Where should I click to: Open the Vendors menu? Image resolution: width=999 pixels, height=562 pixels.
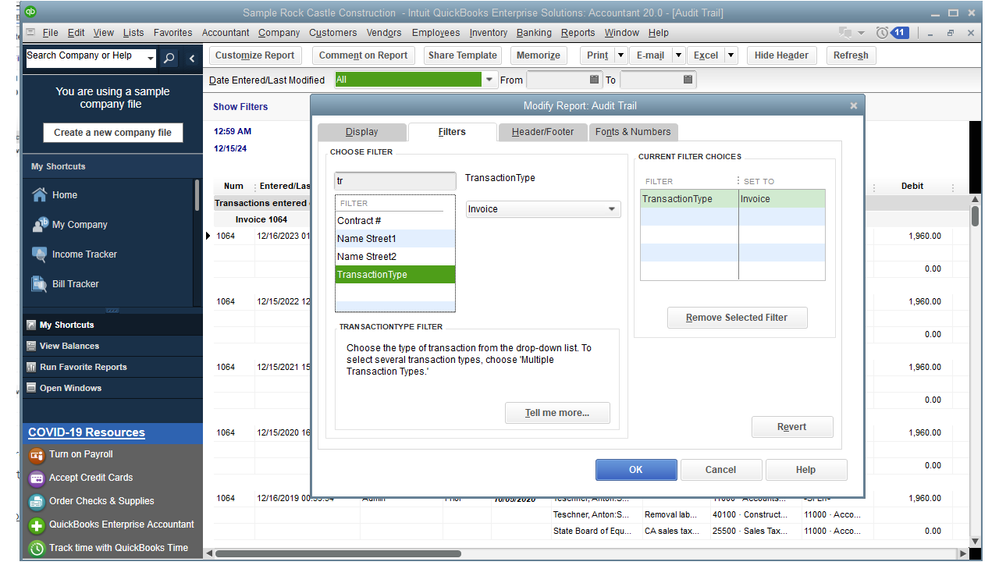(384, 32)
